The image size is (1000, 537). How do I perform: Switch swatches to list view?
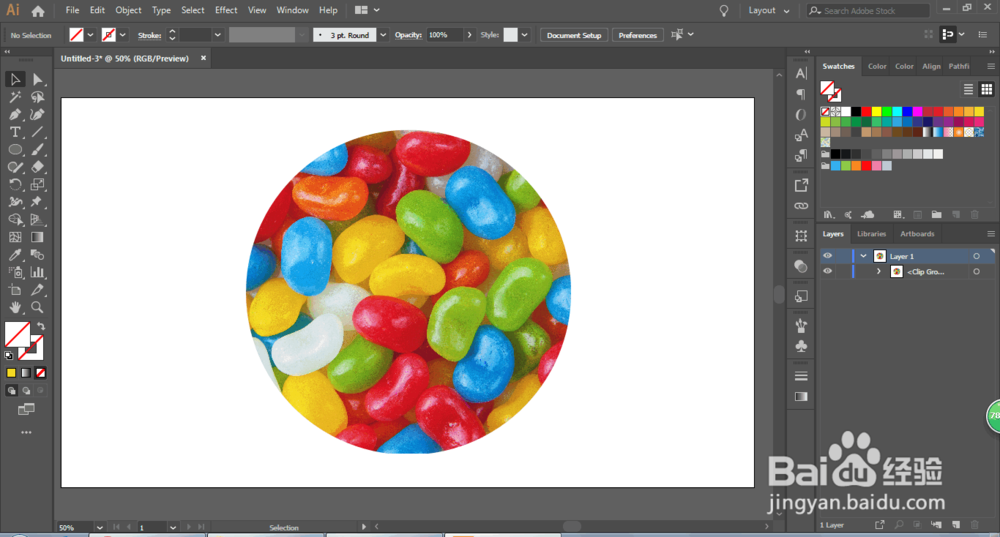[968, 89]
